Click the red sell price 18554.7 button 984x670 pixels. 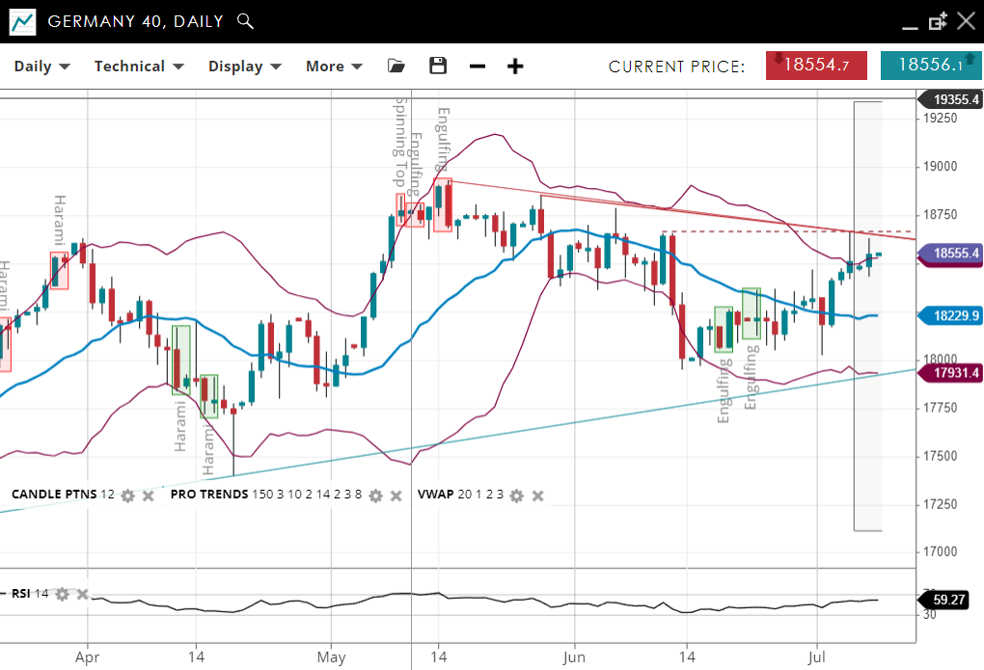(x=816, y=65)
